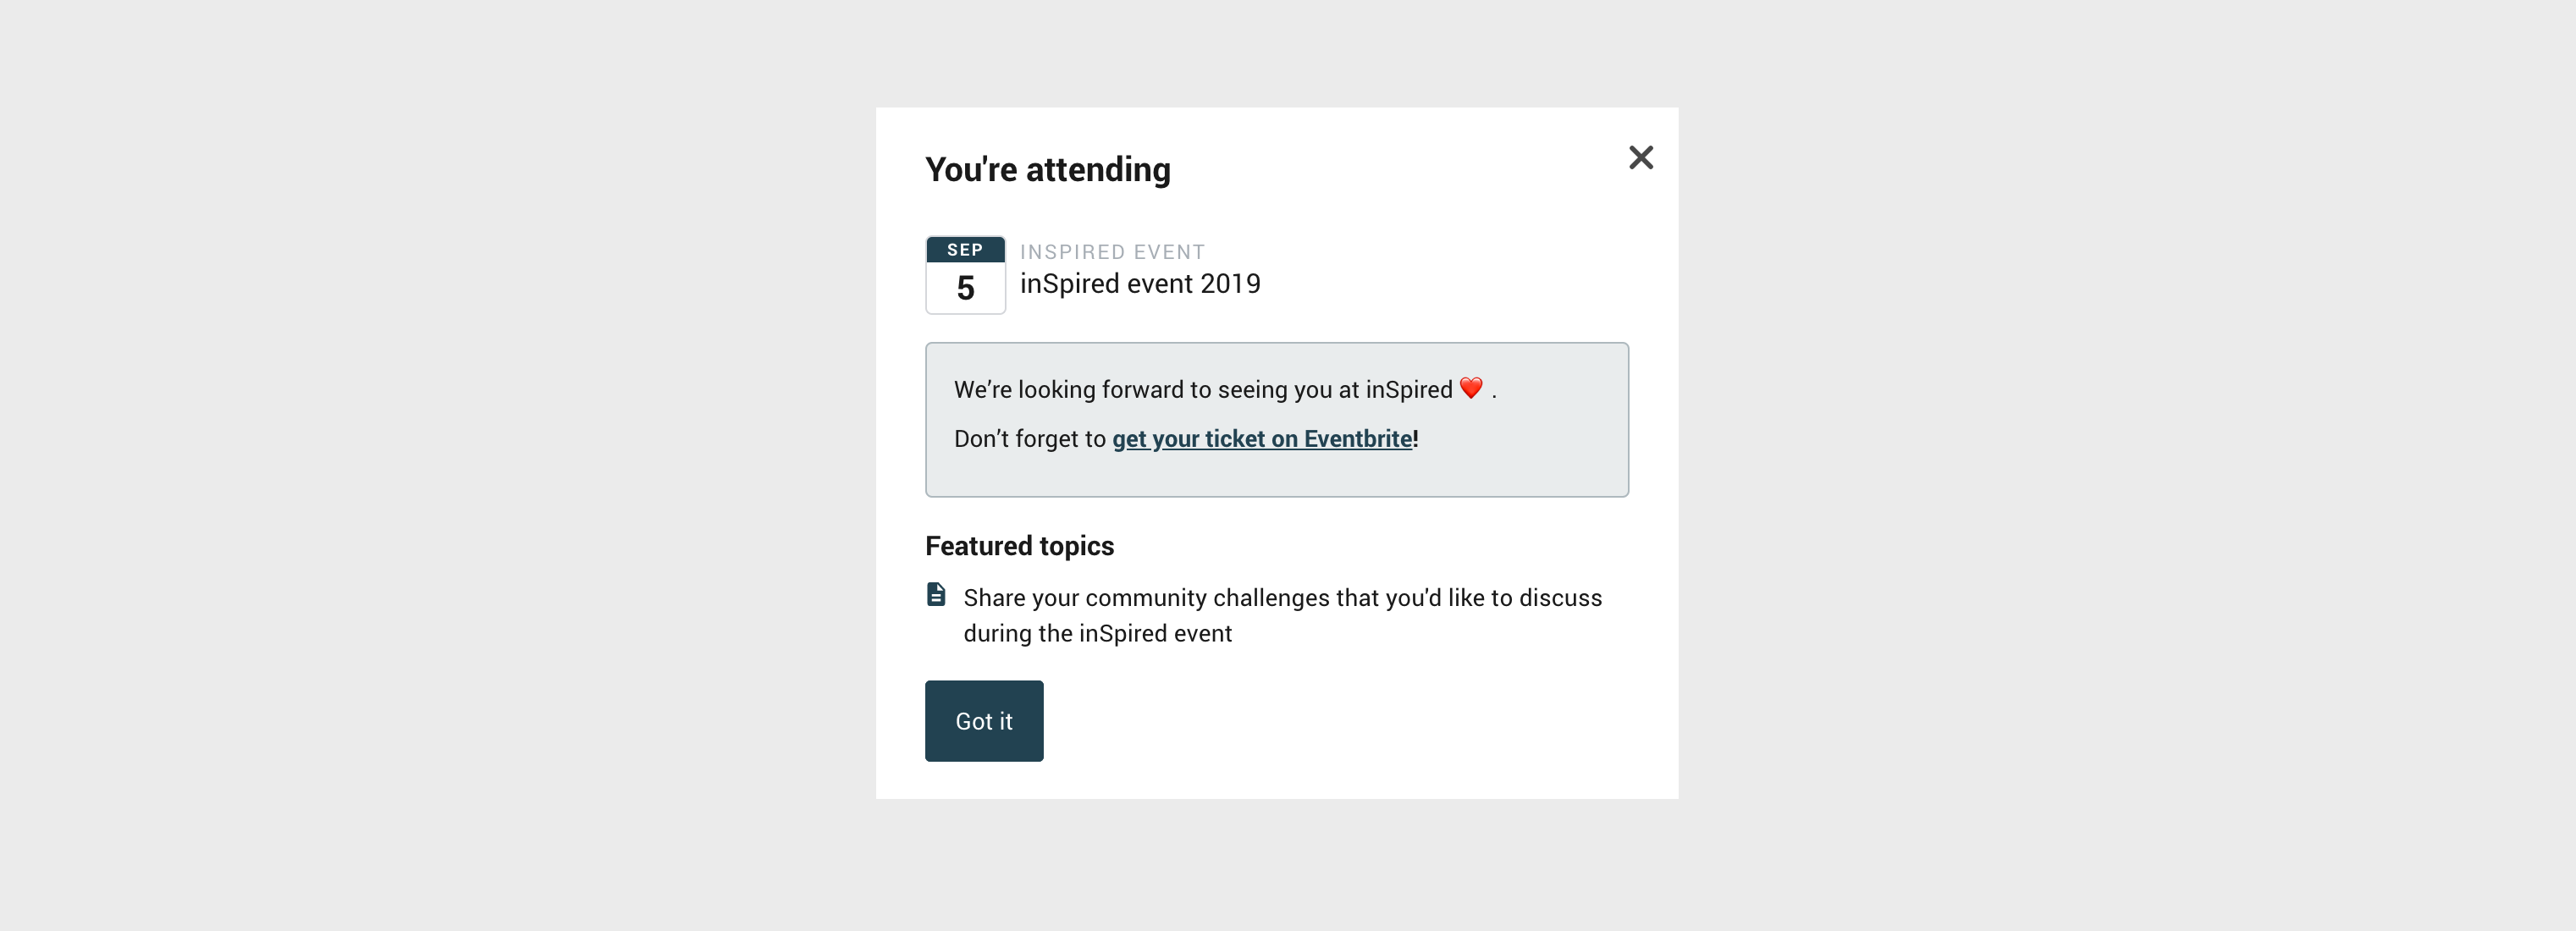Click the SEP month header on calendar
Viewport: 2576px width, 931px height.
click(x=965, y=249)
